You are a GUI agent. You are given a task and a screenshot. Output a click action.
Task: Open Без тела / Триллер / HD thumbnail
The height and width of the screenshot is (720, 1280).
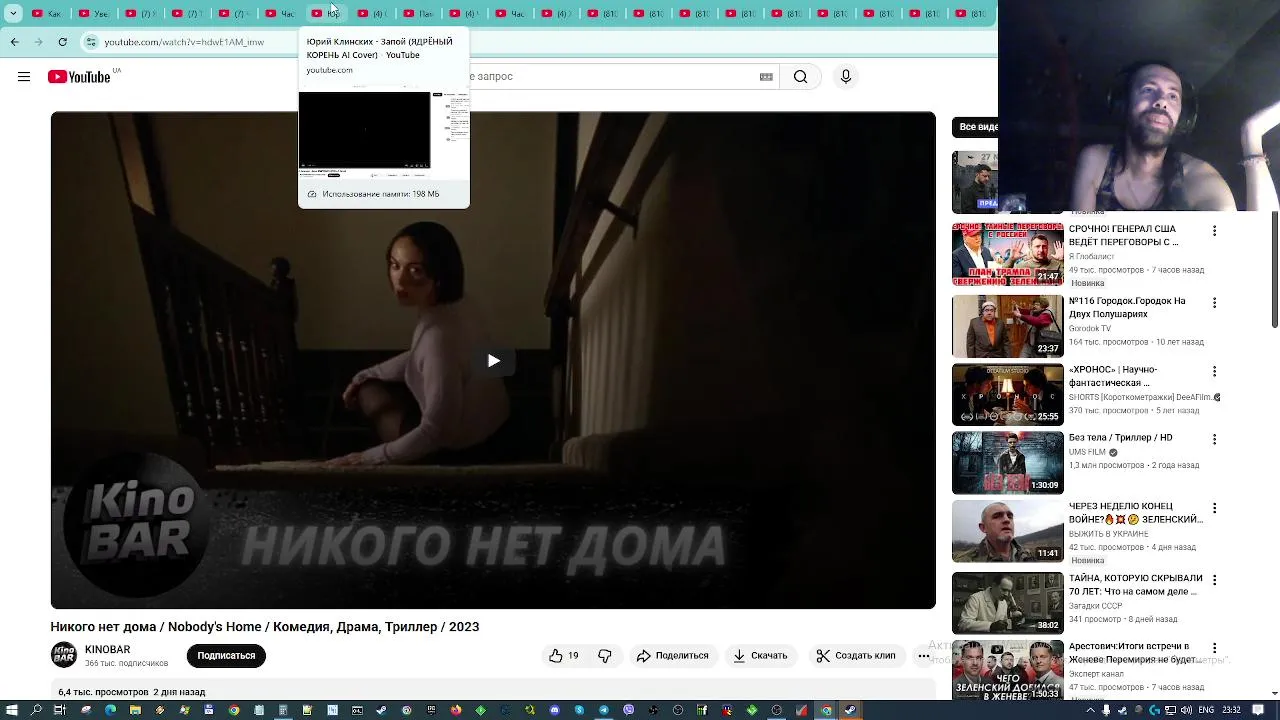(x=1008, y=463)
